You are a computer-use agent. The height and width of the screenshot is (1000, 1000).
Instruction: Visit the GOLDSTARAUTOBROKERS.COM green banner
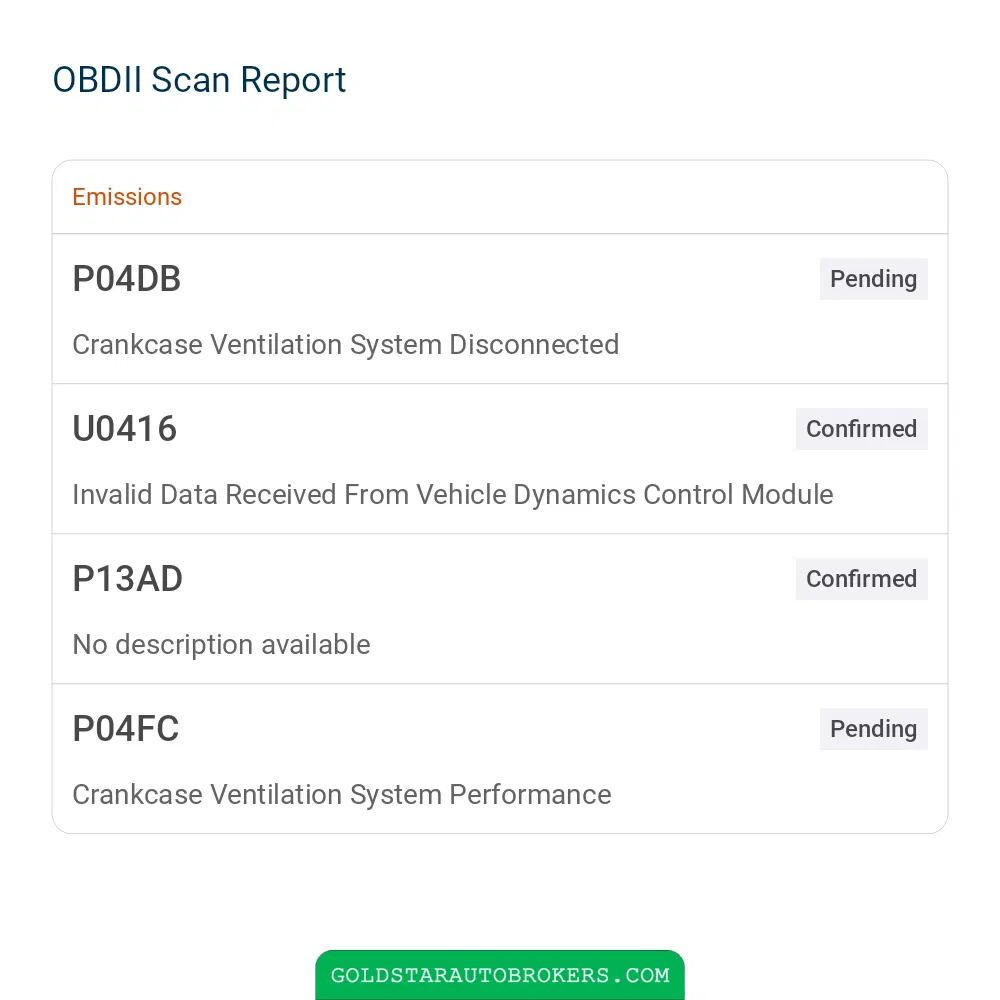coord(500,974)
